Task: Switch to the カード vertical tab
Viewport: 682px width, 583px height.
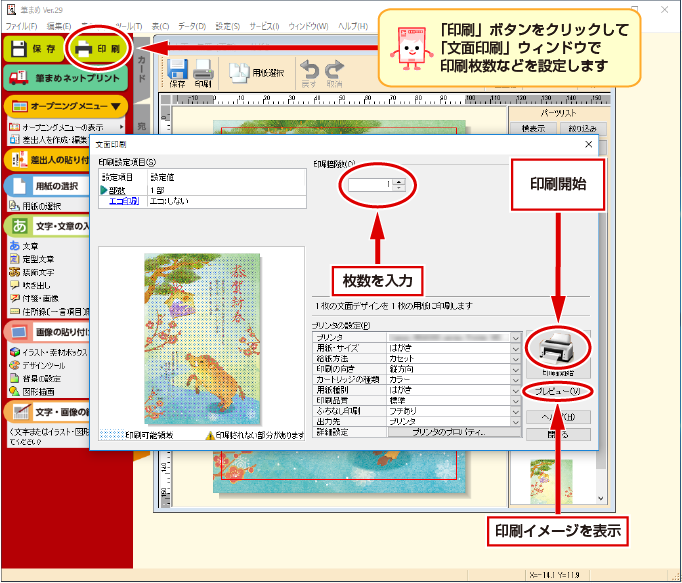Action: pos(141,69)
